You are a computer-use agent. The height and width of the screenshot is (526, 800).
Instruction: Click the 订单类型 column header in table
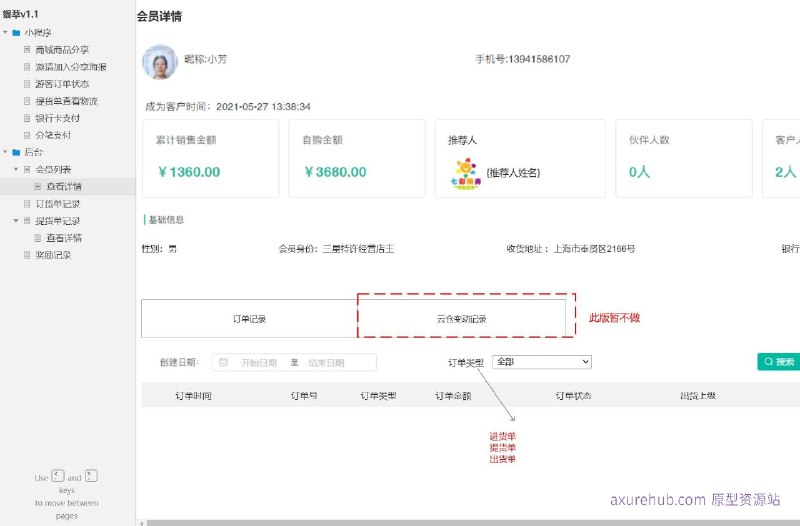(x=378, y=395)
